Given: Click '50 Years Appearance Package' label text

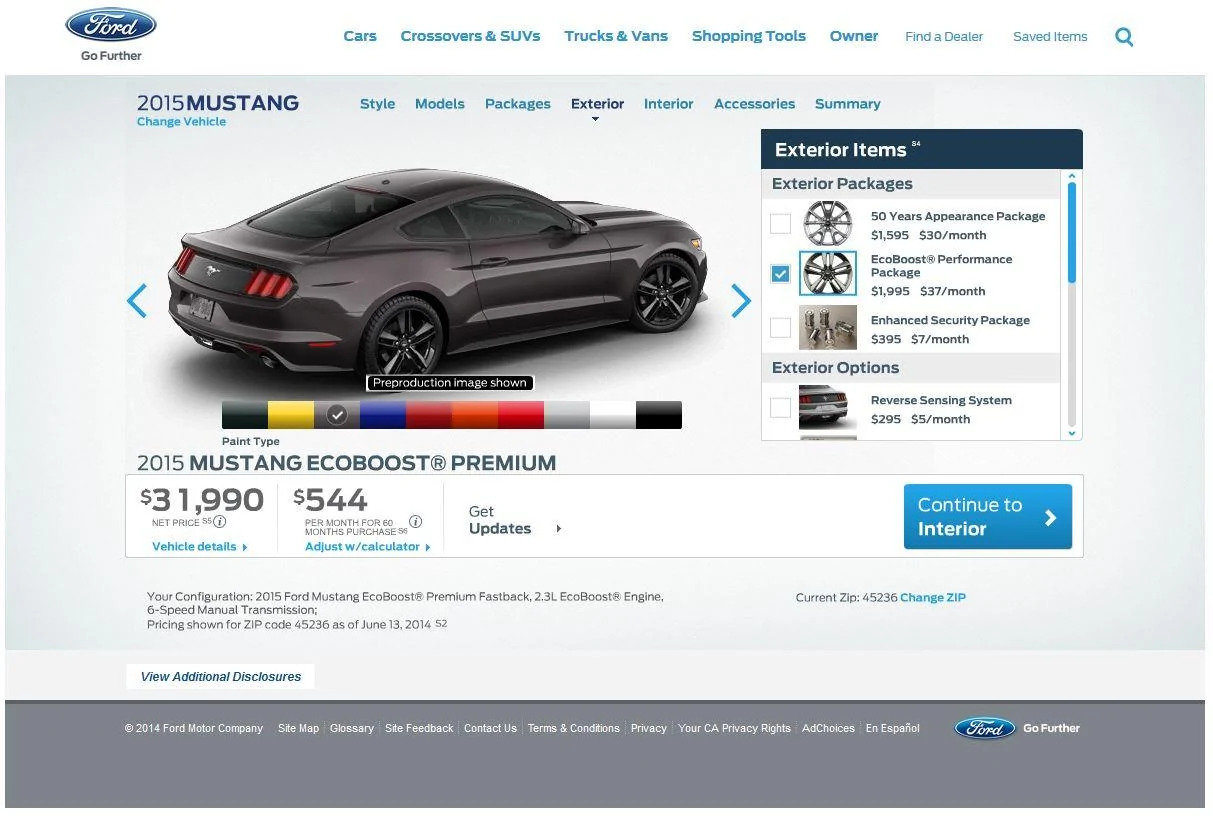Looking at the screenshot, I should pos(958,216).
